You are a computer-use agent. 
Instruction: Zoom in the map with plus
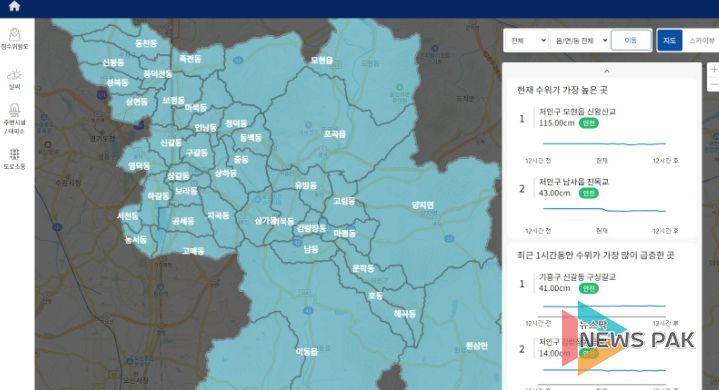714,70
